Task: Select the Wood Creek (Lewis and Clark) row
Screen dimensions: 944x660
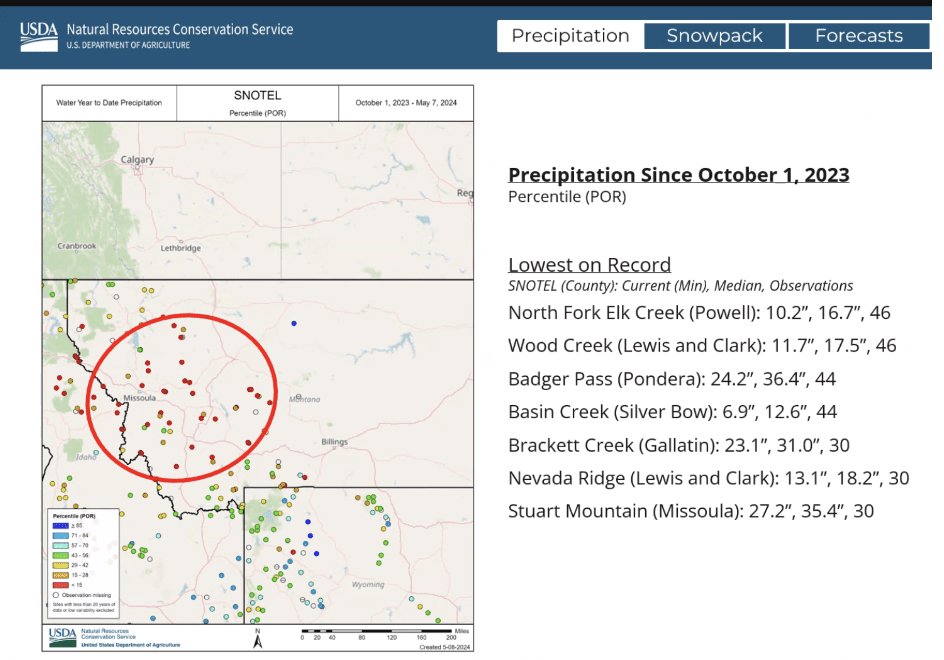Action: (702, 346)
